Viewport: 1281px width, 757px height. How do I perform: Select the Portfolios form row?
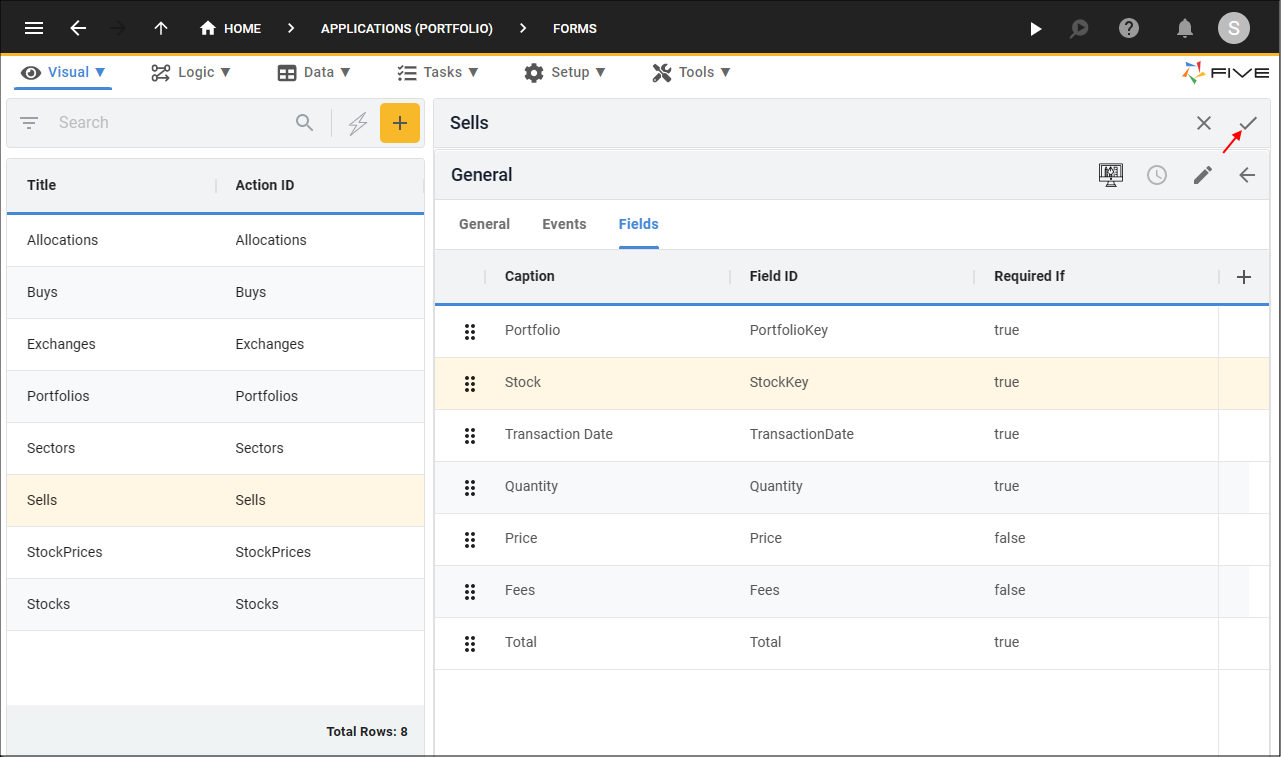pos(215,396)
